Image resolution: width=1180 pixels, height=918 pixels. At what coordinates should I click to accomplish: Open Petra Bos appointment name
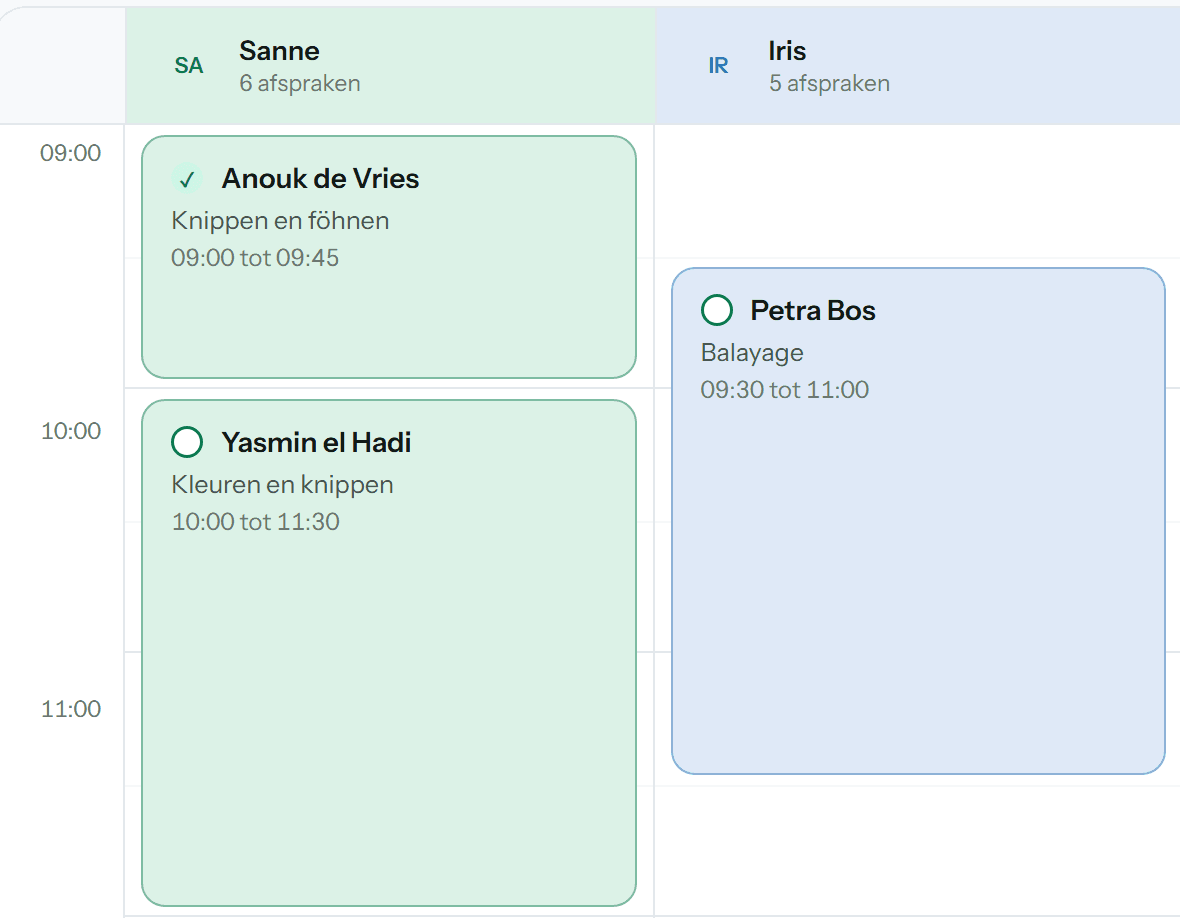click(x=813, y=311)
